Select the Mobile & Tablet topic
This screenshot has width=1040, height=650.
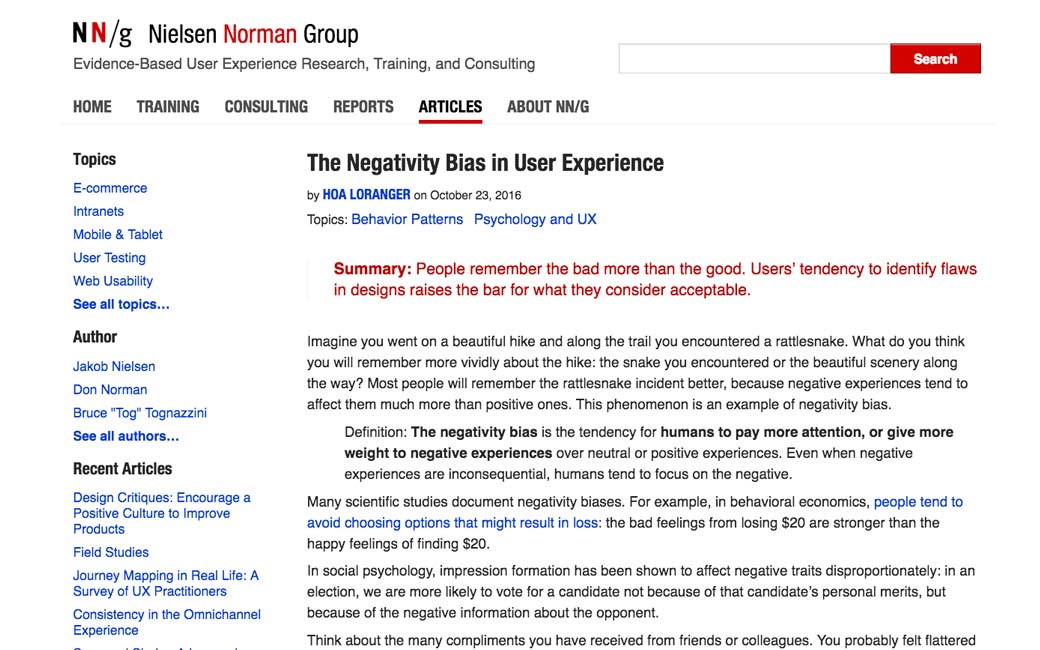tap(118, 234)
